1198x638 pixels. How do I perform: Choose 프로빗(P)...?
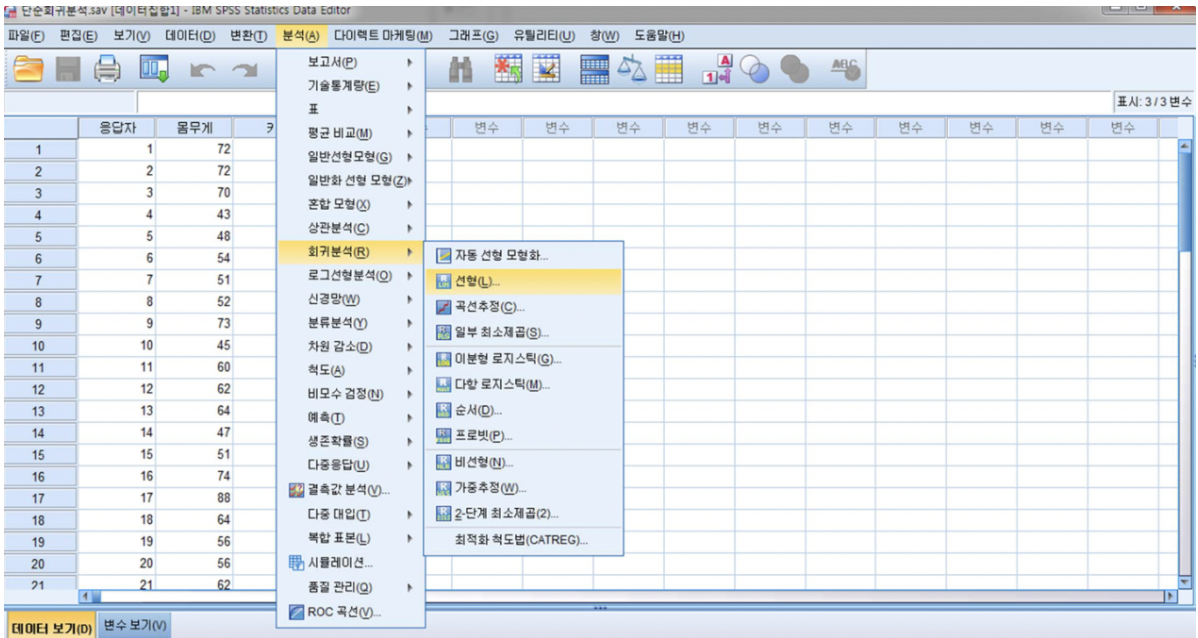pos(524,436)
